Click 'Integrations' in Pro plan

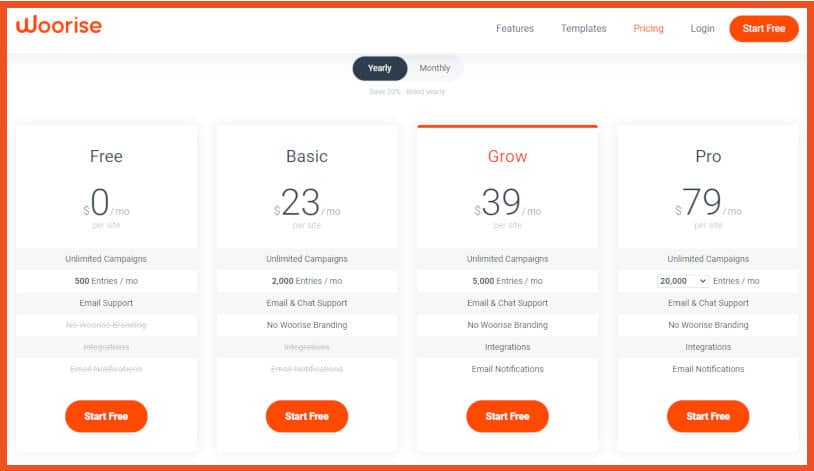[708, 347]
